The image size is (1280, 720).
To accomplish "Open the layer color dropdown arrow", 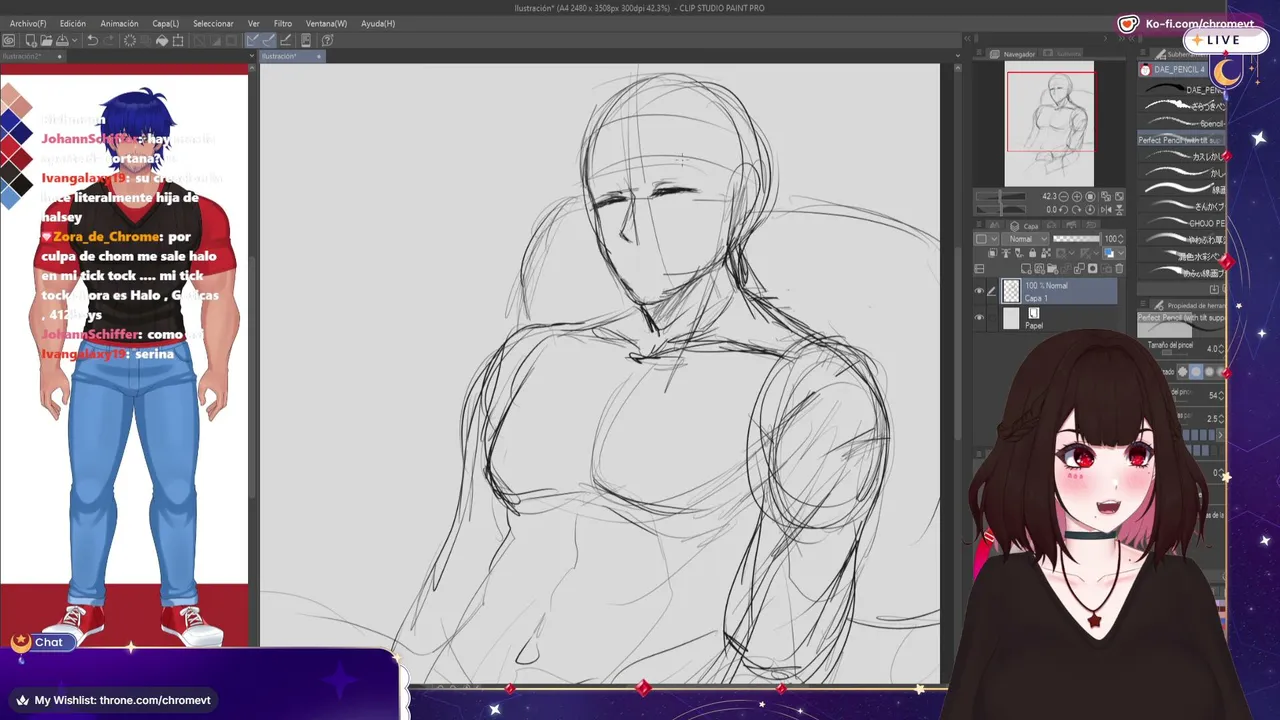I will point(1121,253).
